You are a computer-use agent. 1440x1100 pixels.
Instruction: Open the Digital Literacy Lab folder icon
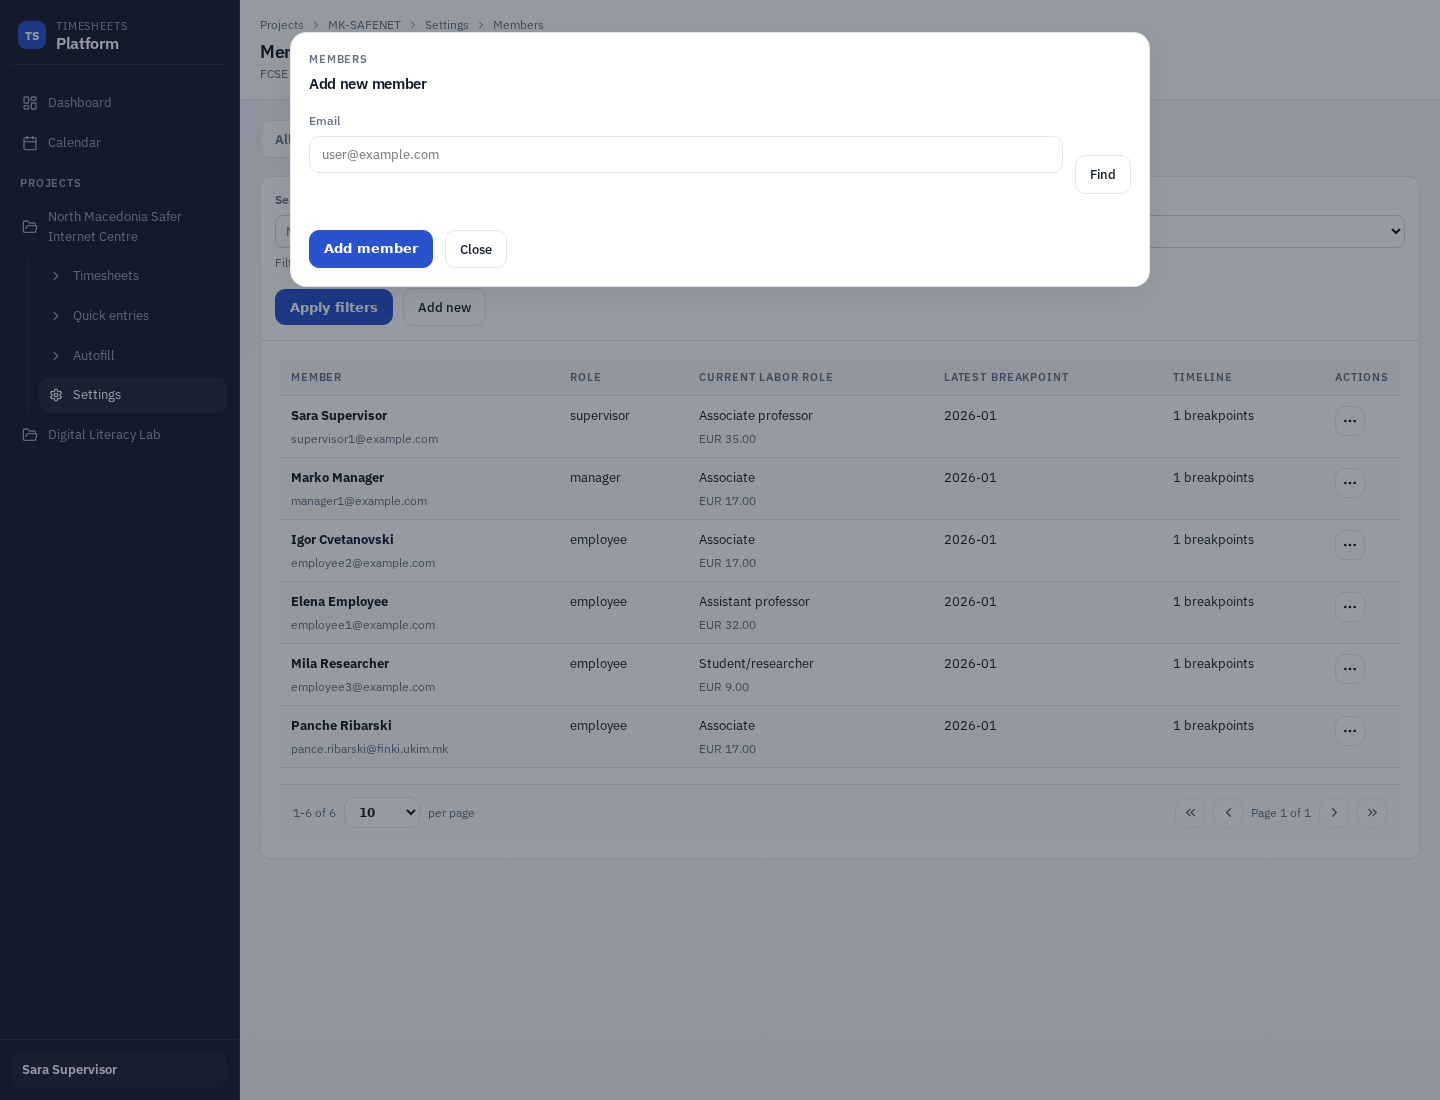(x=29, y=434)
